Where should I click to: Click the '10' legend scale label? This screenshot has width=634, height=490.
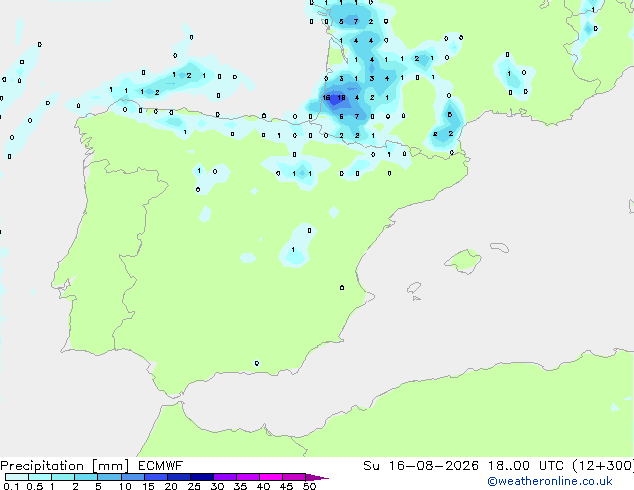click(125, 486)
